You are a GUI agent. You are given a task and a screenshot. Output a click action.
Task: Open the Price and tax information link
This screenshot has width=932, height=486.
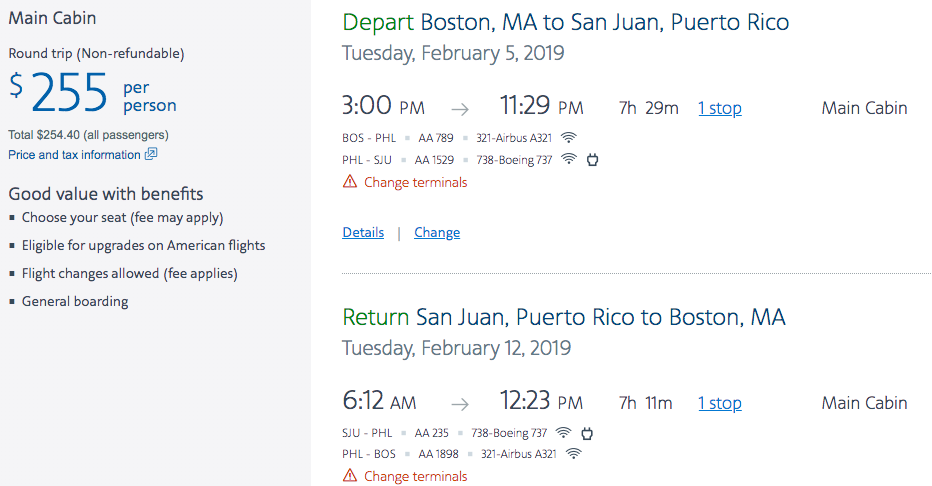[74, 155]
